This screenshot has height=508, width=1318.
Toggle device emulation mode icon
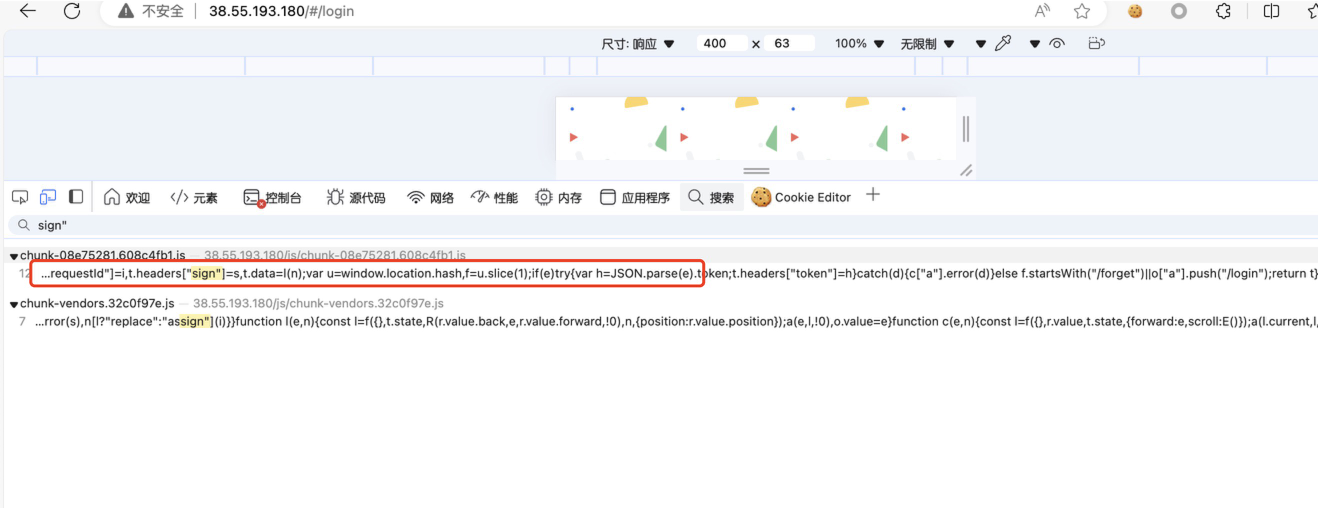(x=47, y=197)
